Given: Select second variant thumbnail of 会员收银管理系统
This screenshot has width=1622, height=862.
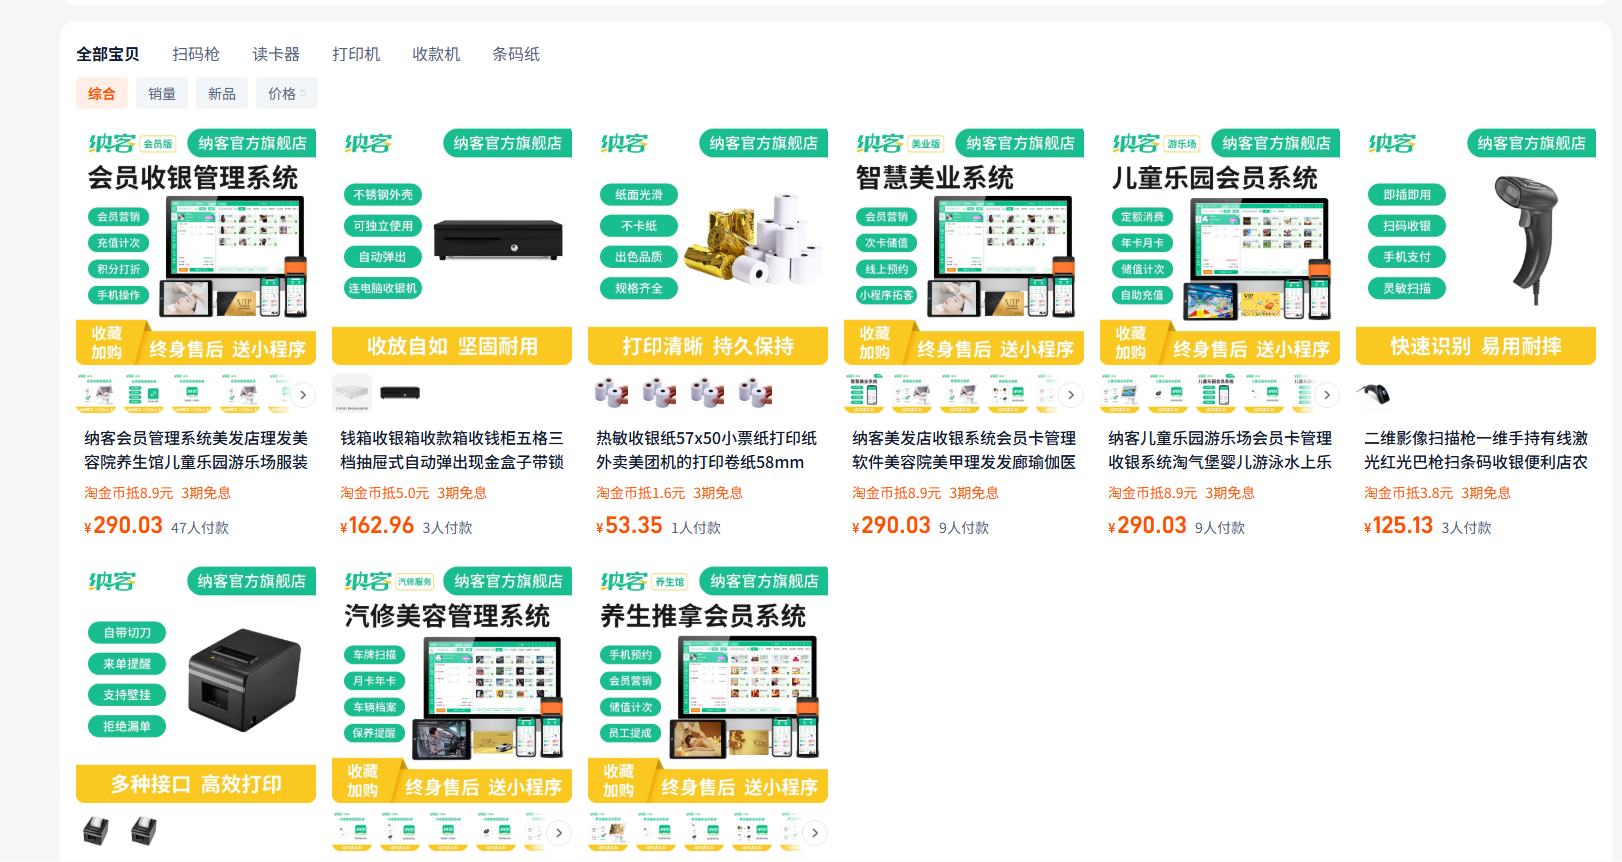Looking at the screenshot, I should (x=144, y=393).
